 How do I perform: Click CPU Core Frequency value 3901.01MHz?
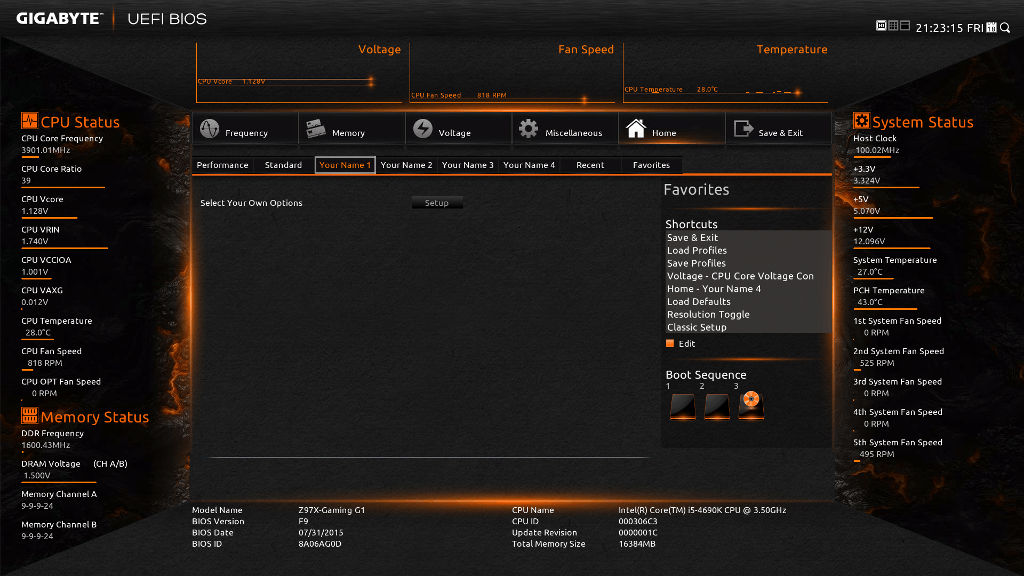[x=46, y=150]
